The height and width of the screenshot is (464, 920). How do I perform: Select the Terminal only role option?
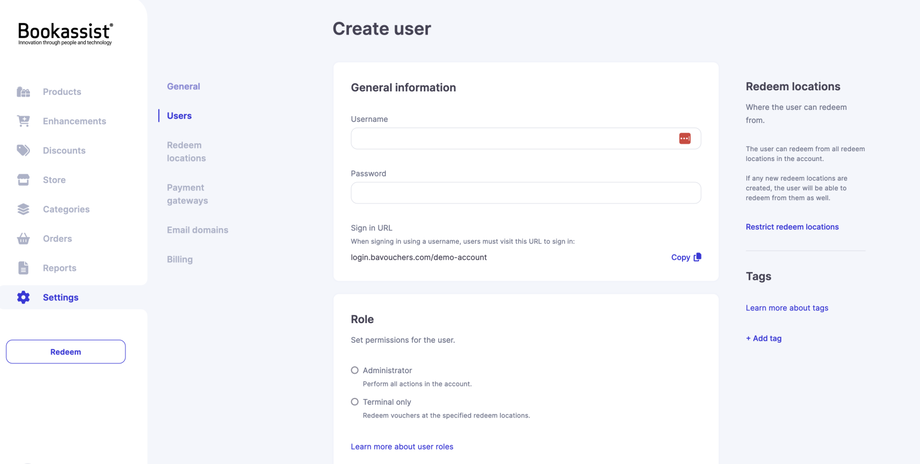(355, 402)
